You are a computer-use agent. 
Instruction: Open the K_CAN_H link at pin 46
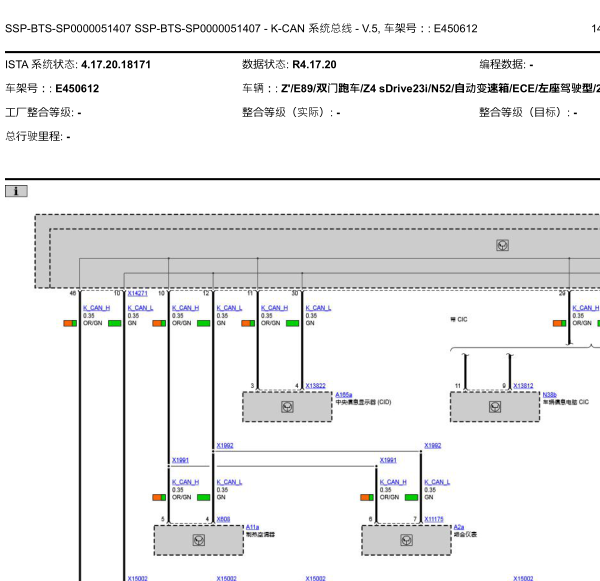(96, 308)
